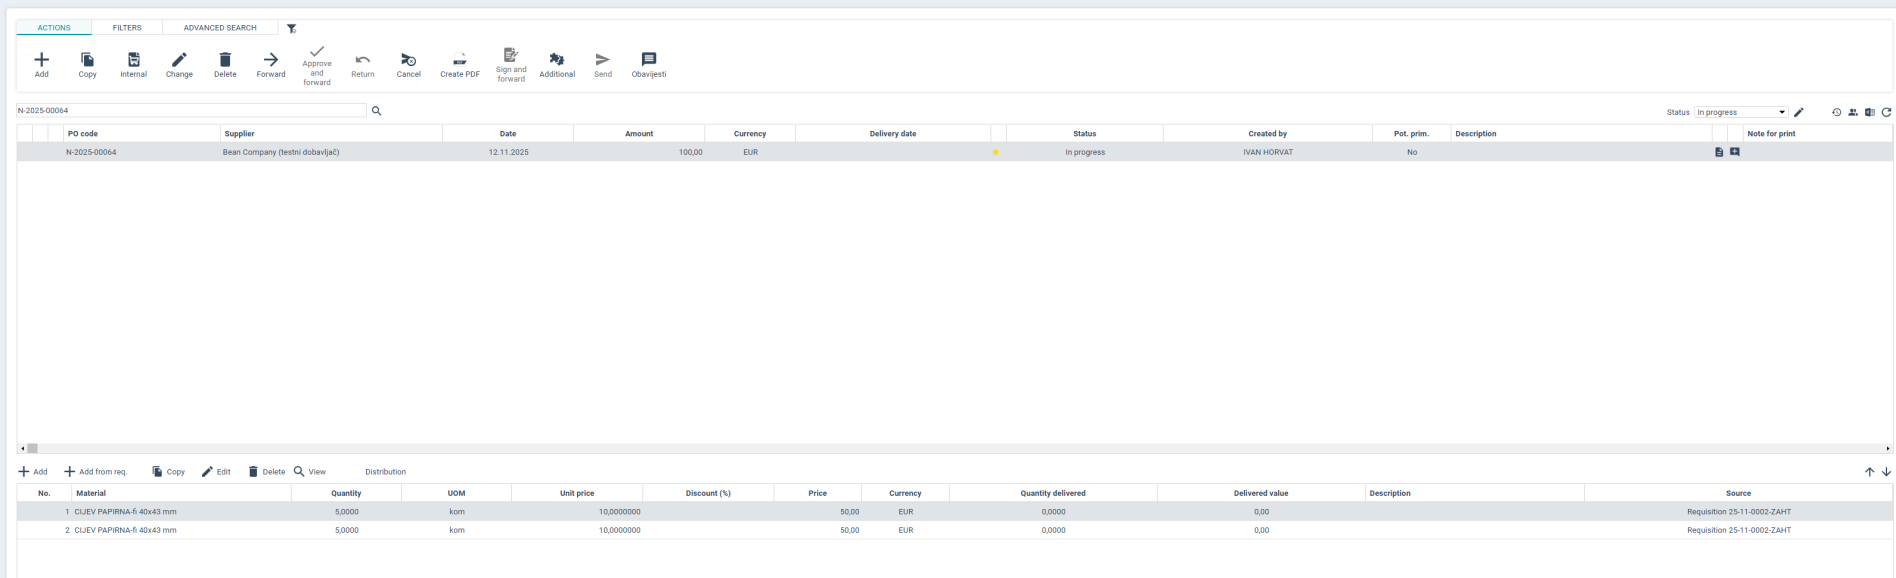
Task: Open Additional options gear icon
Action: point(557,60)
